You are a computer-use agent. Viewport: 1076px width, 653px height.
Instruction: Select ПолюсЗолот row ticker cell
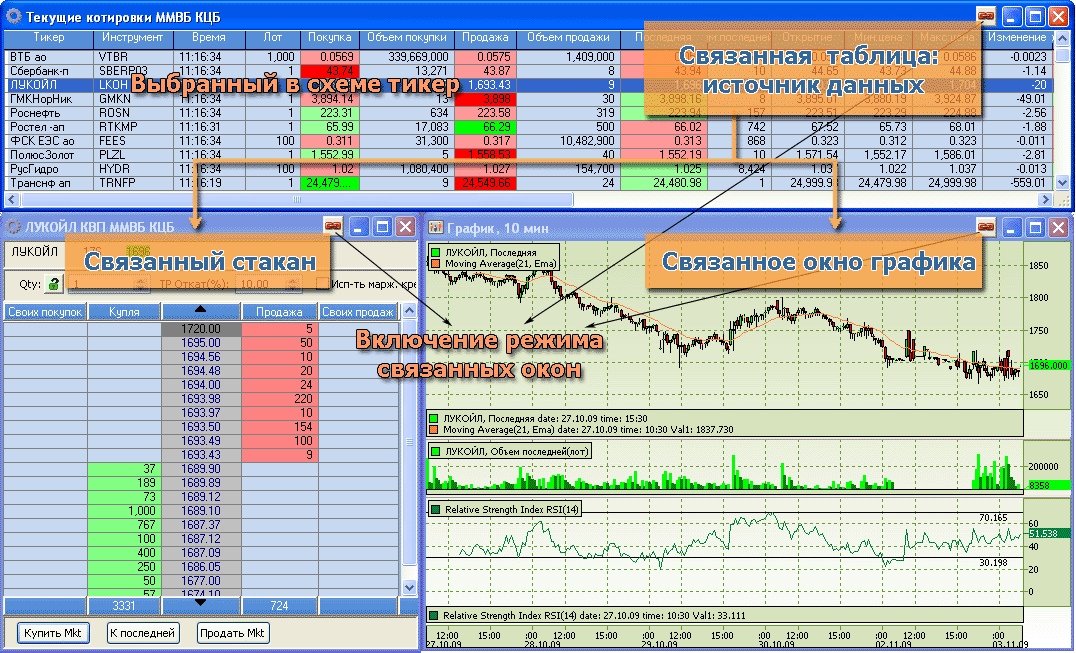click(48, 155)
